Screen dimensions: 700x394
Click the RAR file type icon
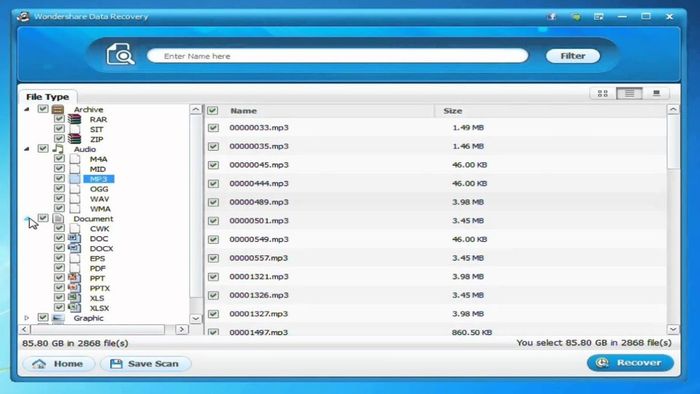75,119
